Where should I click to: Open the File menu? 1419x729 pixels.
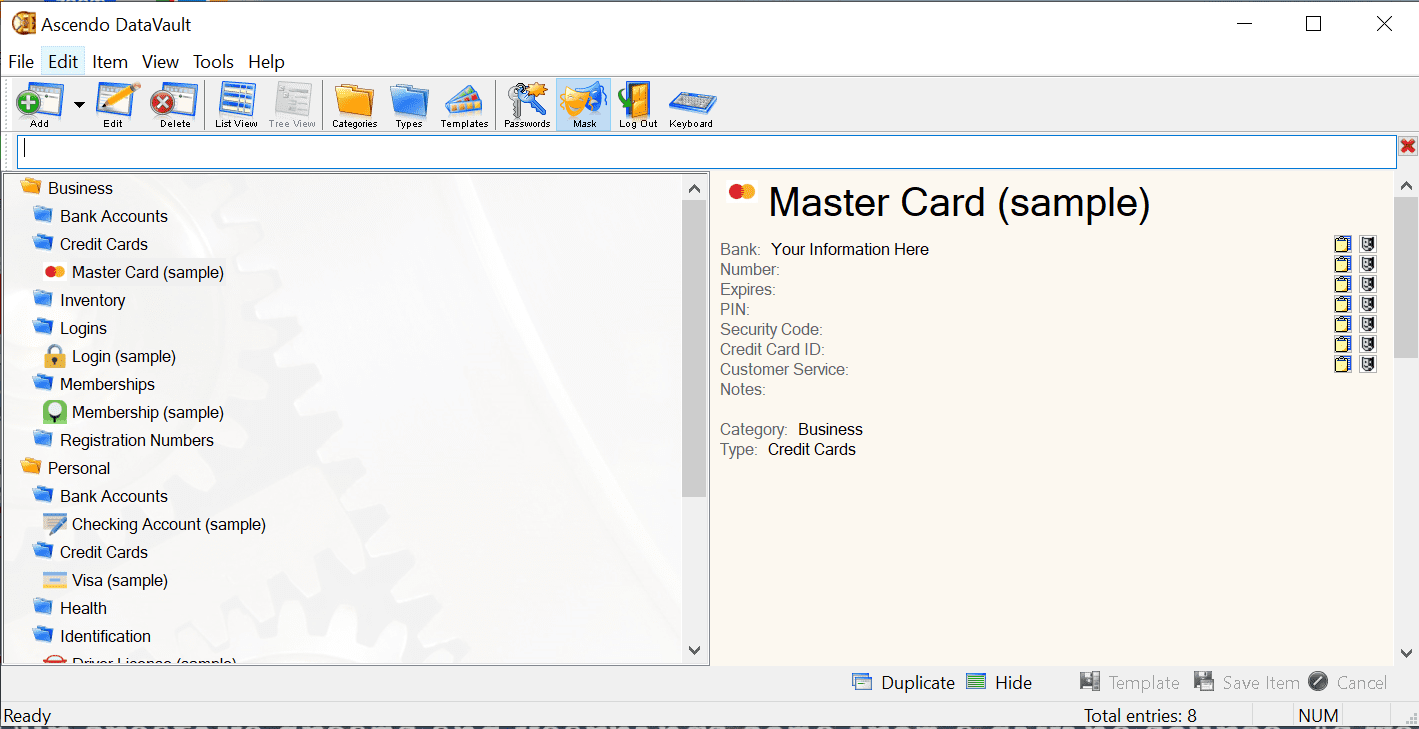[x=21, y=62]
